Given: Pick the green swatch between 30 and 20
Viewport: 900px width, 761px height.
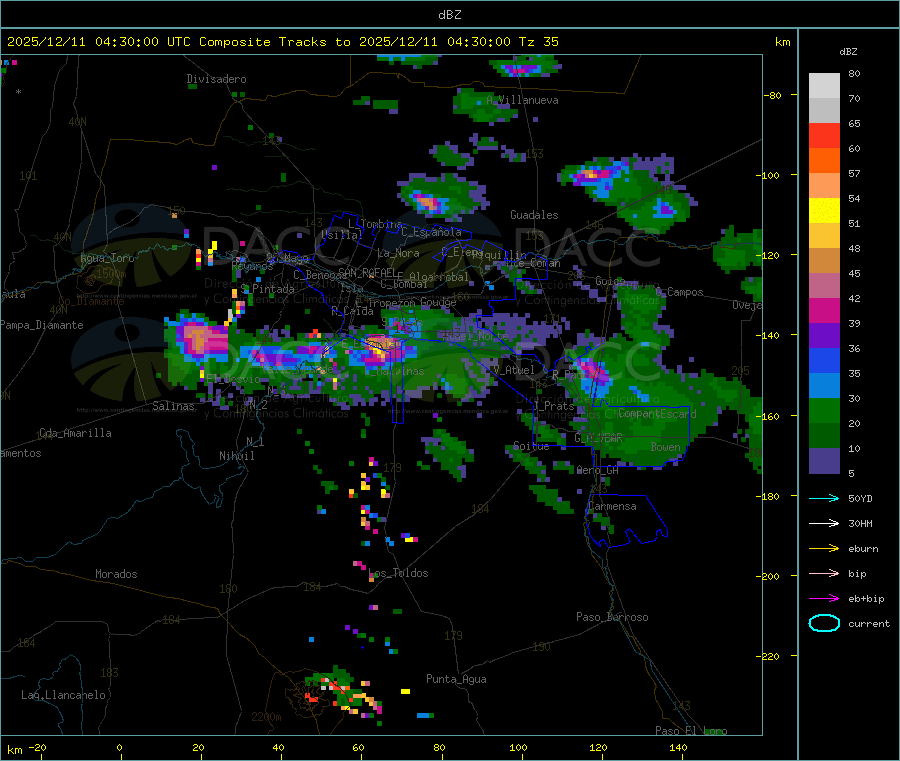Looking at the screenshot, I should tap(824, 410).
